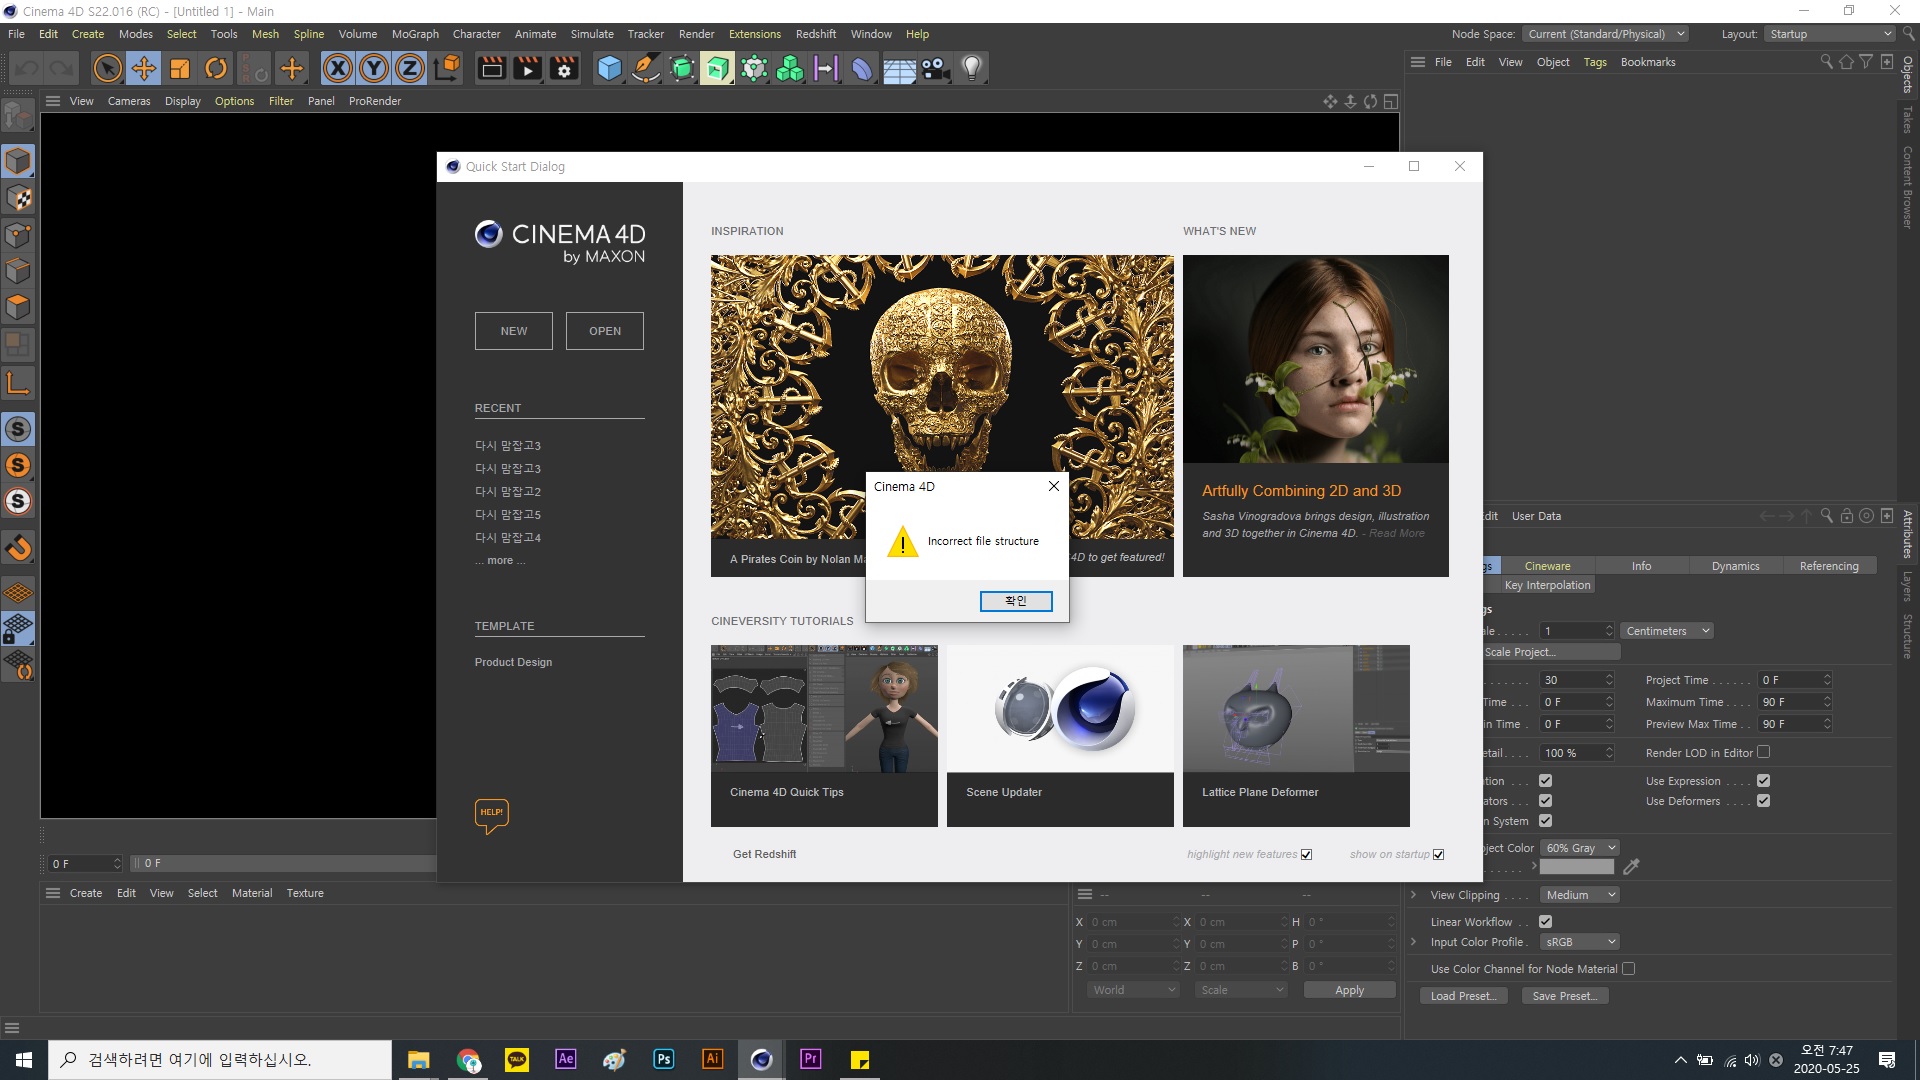Toggle Linear Workflow checkbox
The image size is (1920, 1080).
pos(1545,922)
